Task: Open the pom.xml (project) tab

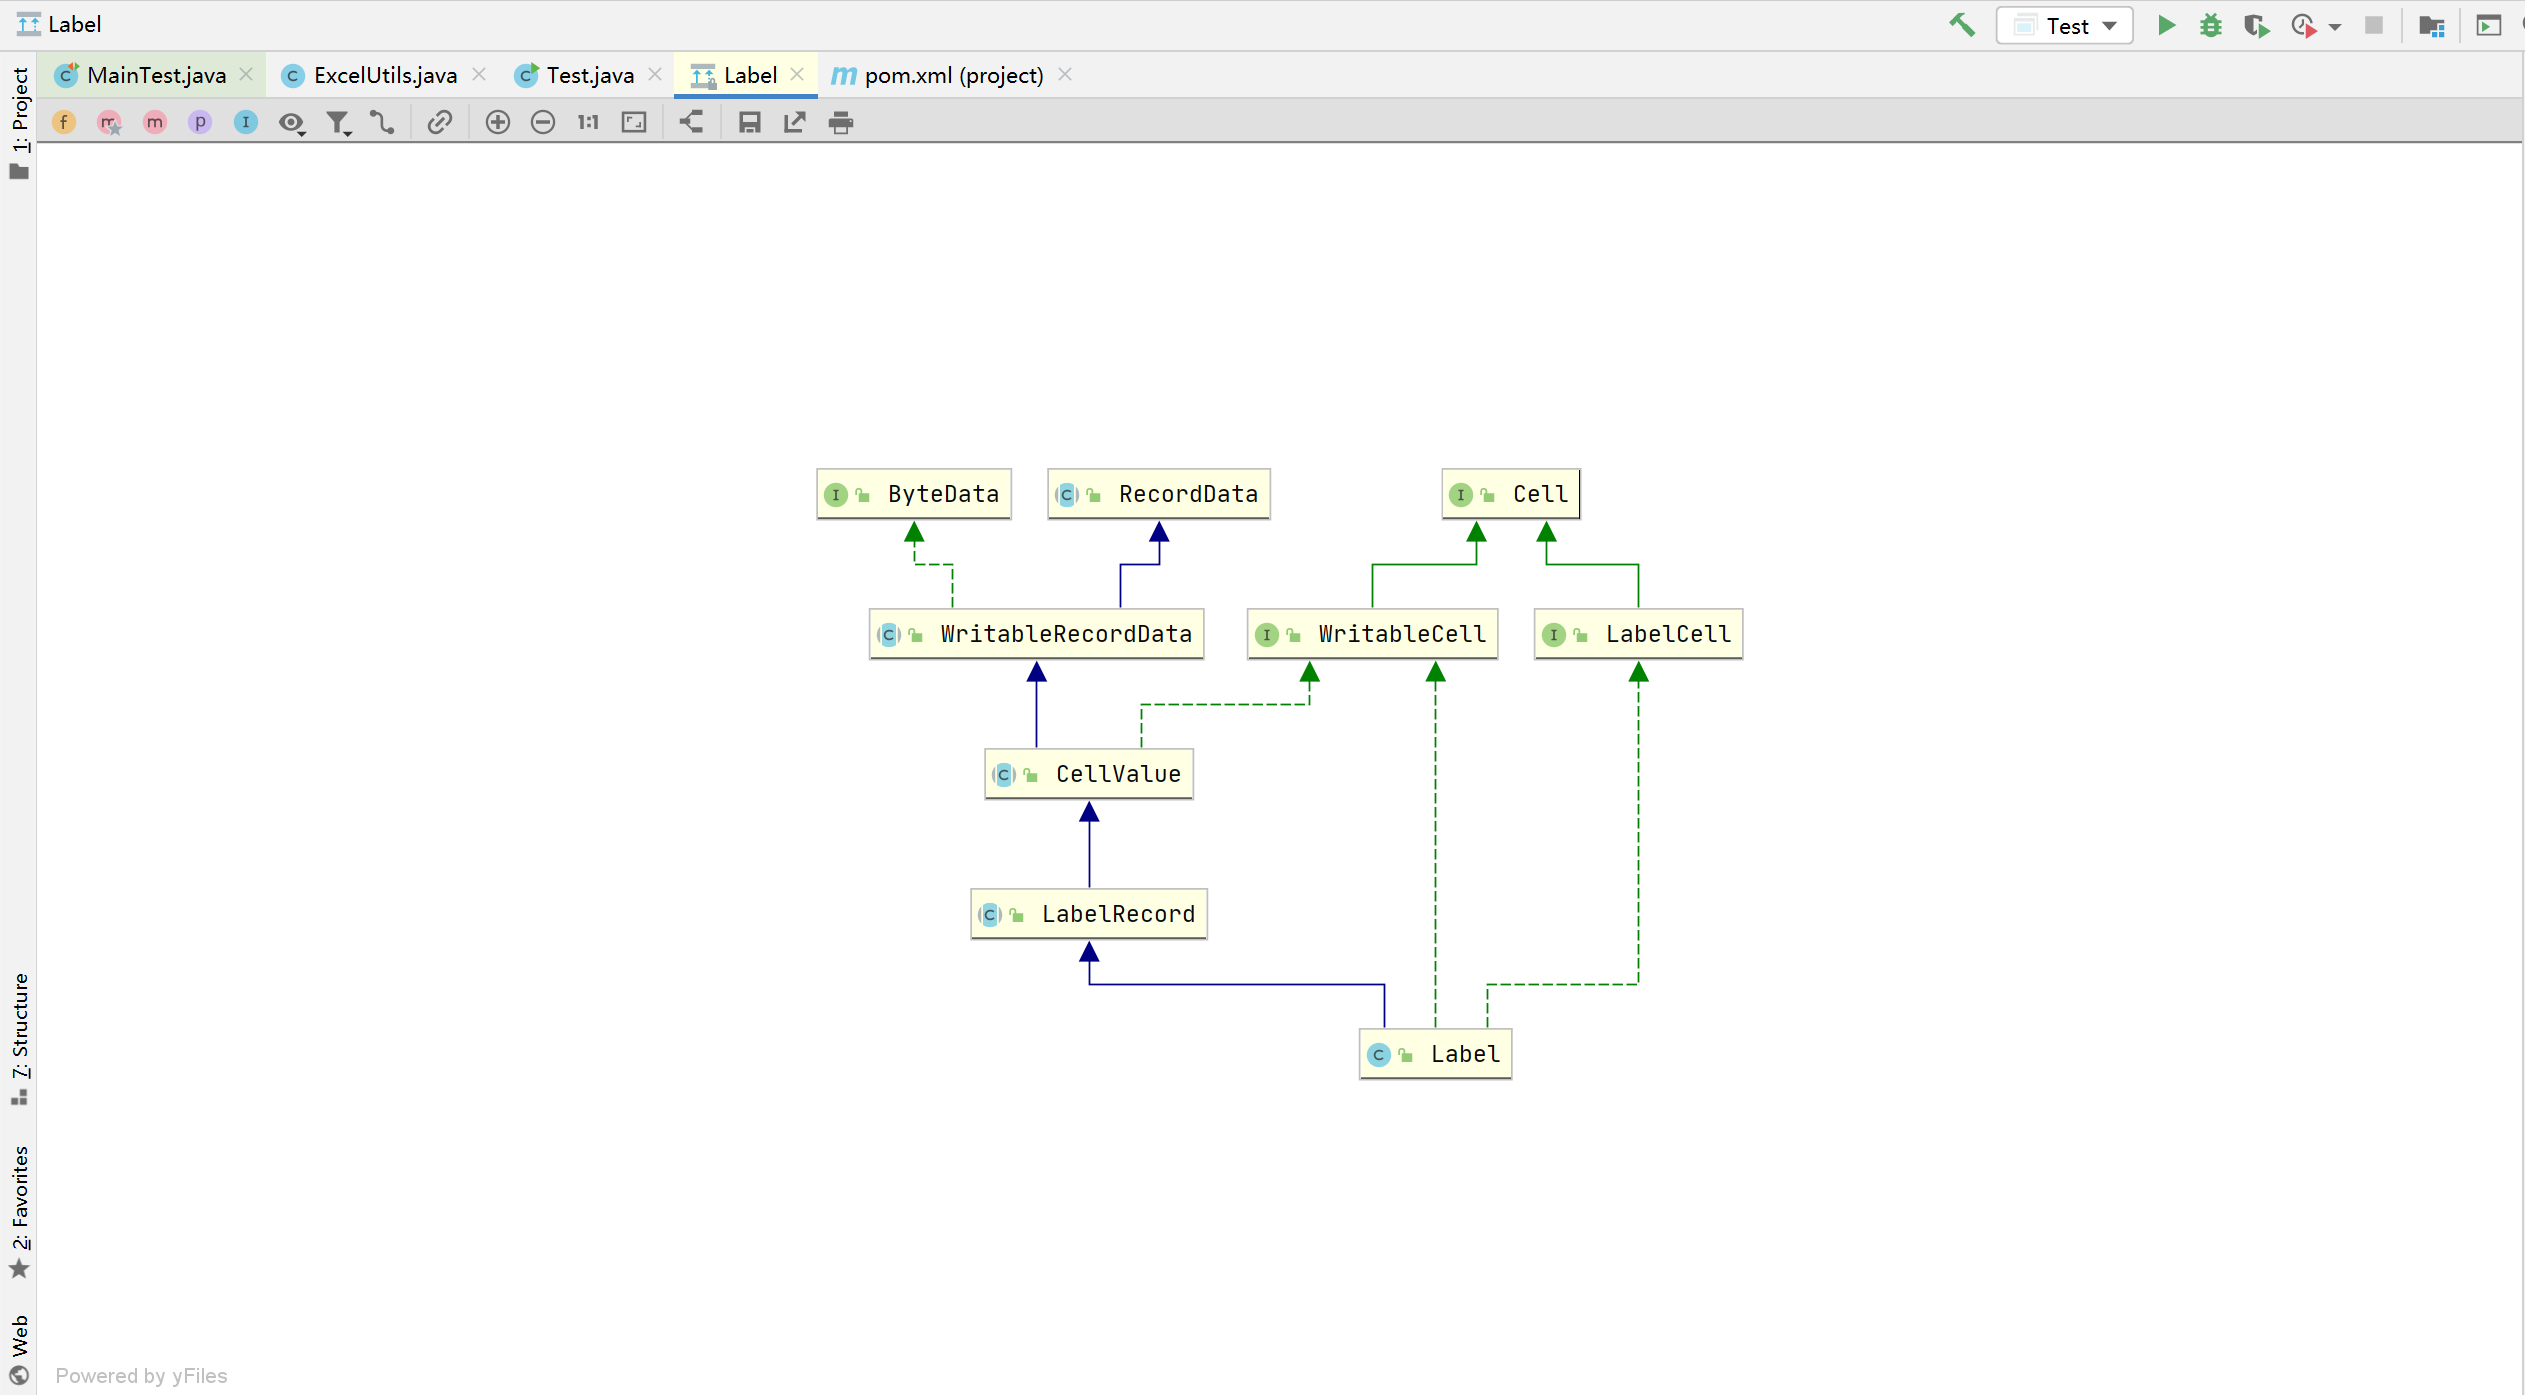Action: pos(952,75)
